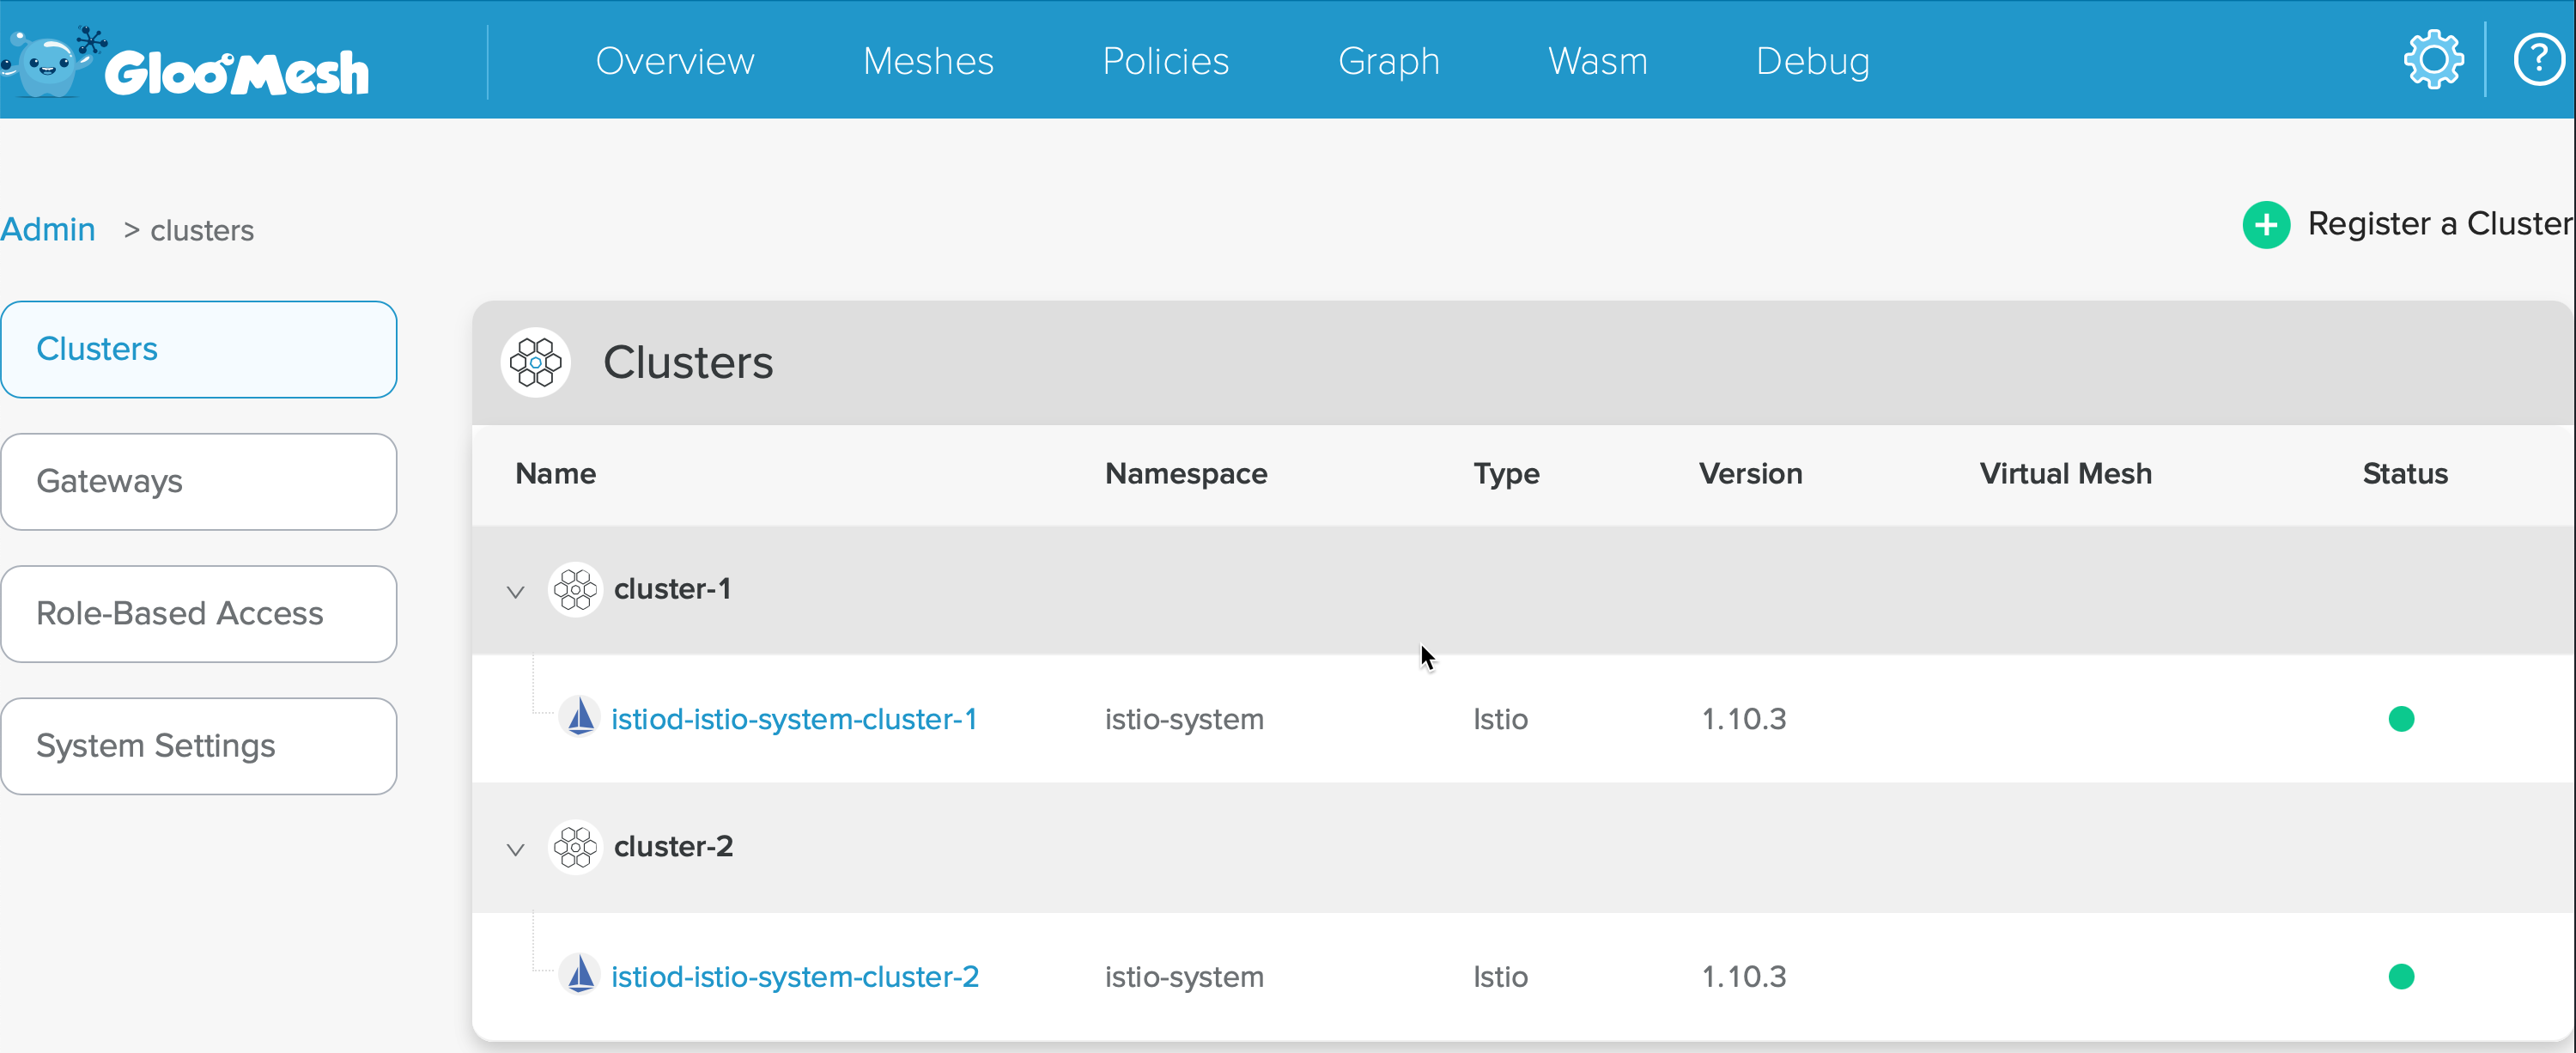Open the settings gear icon

click(x=2433, y=60)
